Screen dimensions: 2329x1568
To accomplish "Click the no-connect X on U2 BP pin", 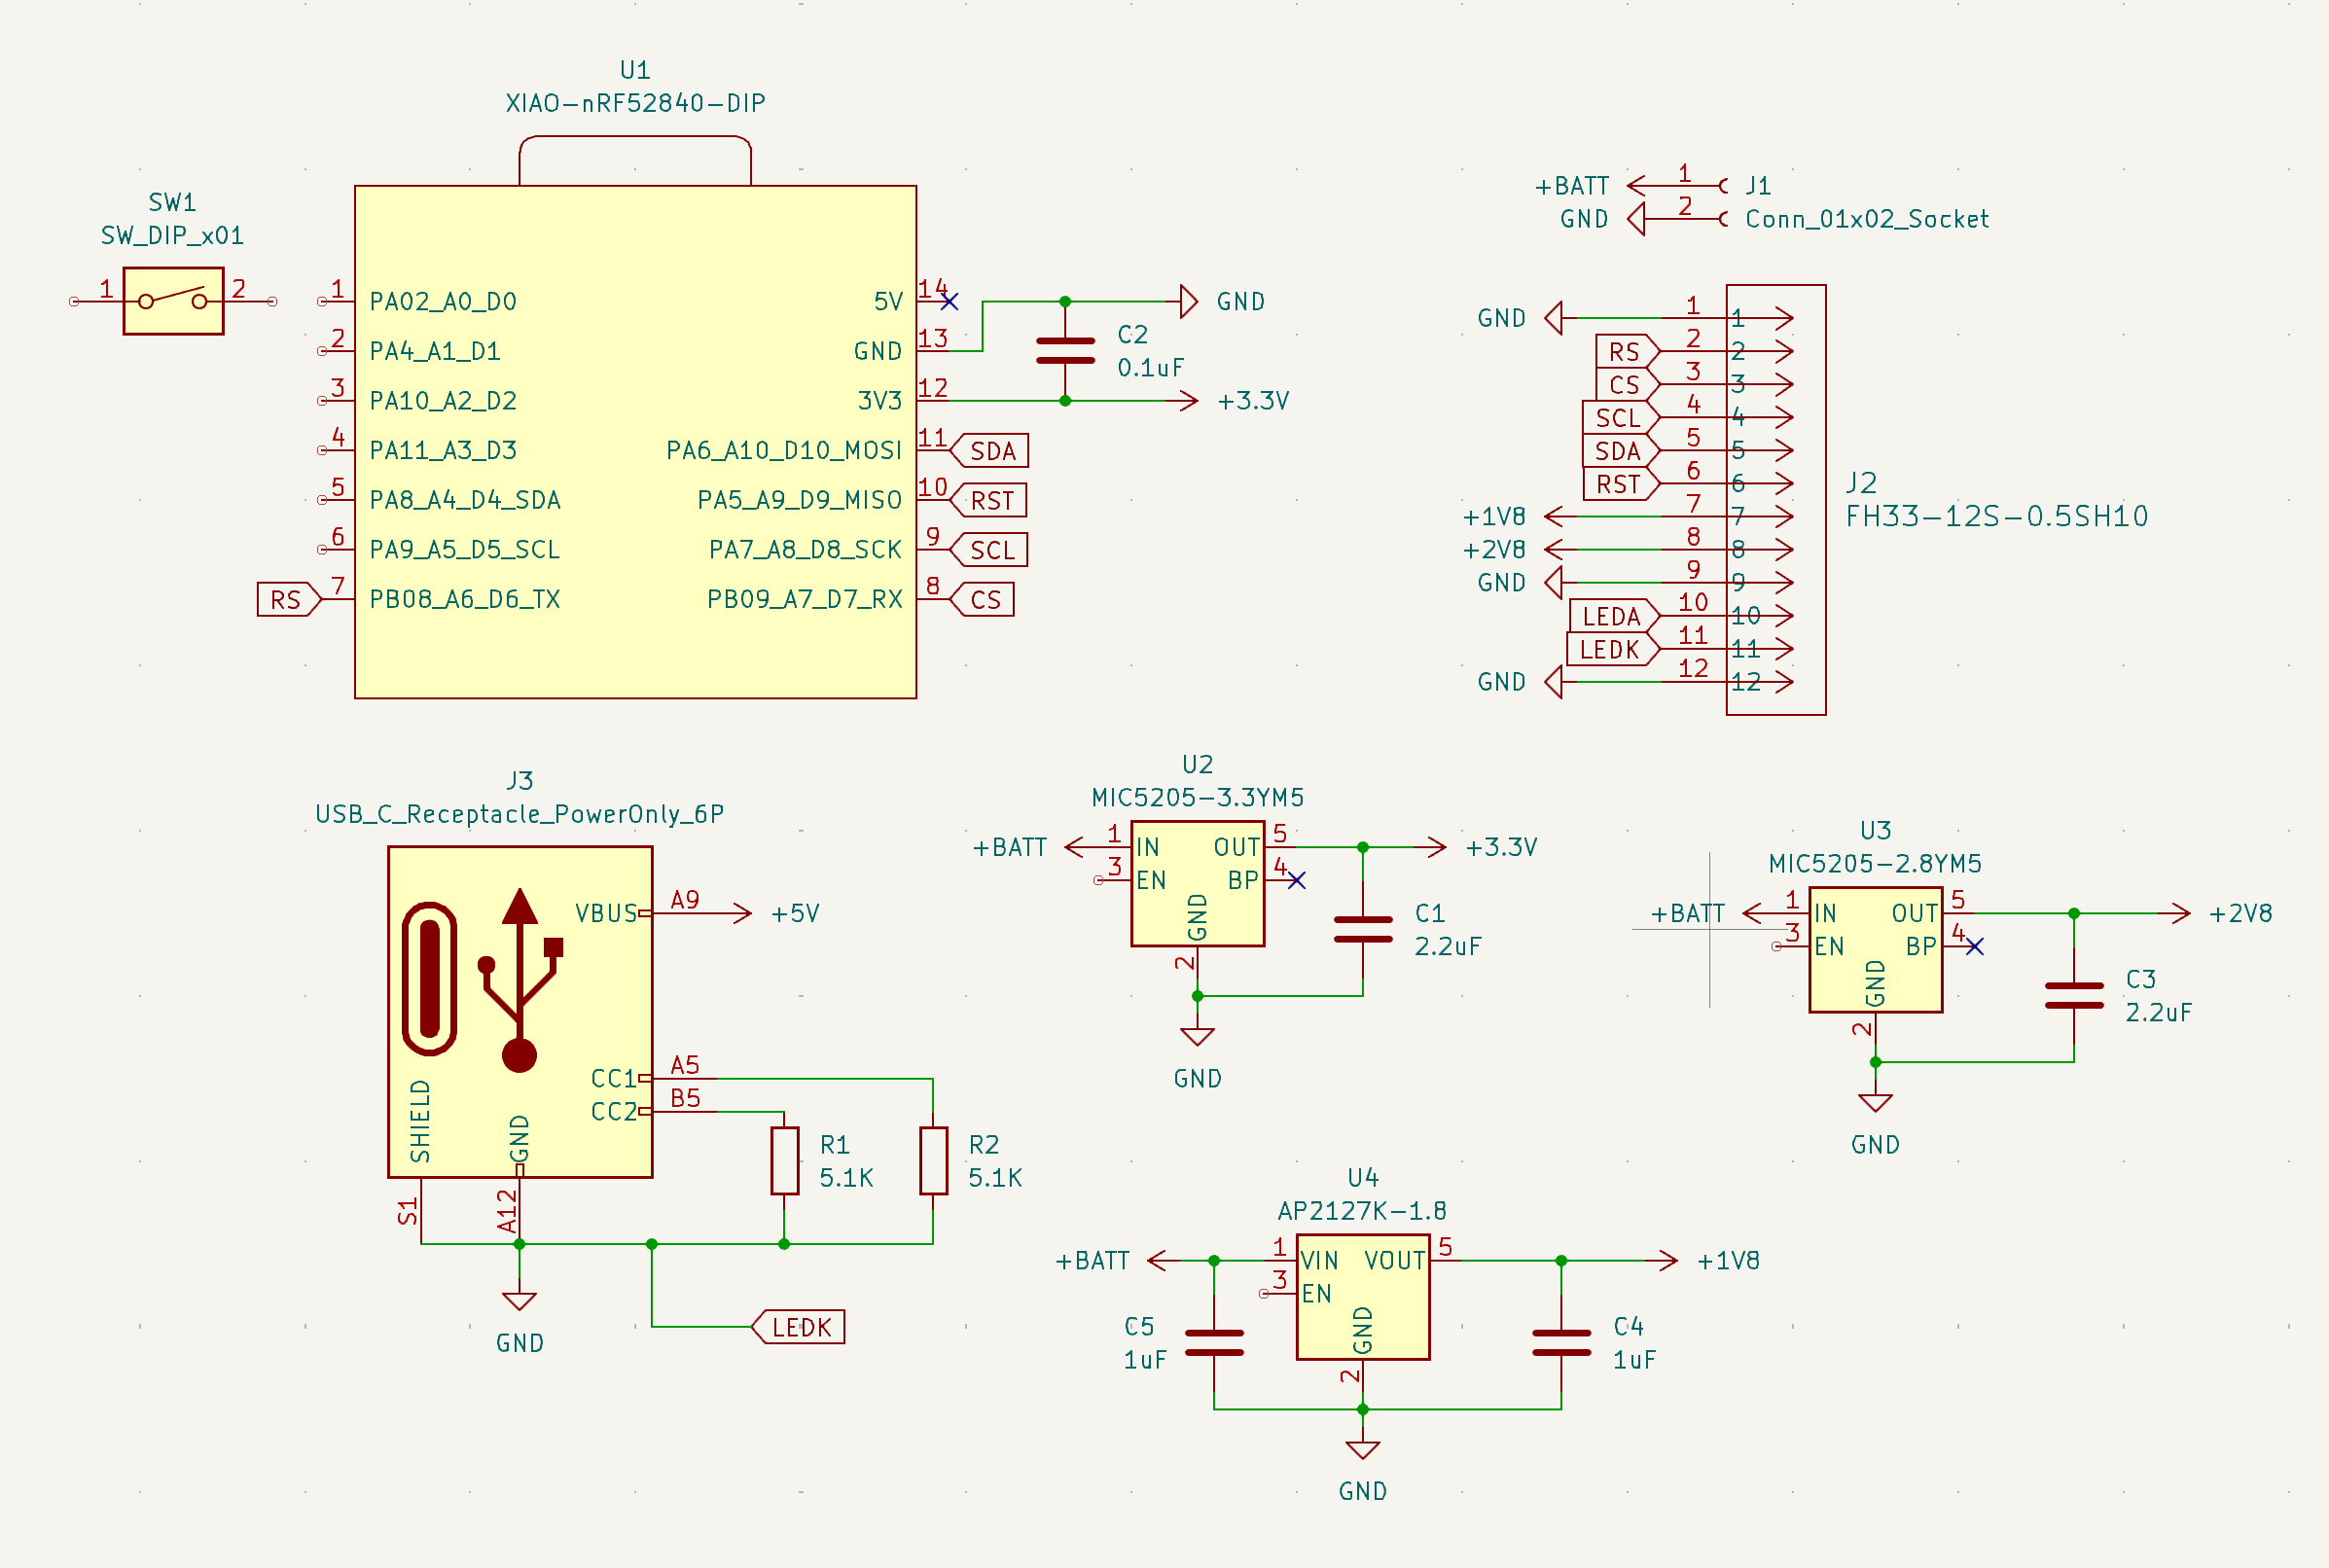I will click(1296, 880).
